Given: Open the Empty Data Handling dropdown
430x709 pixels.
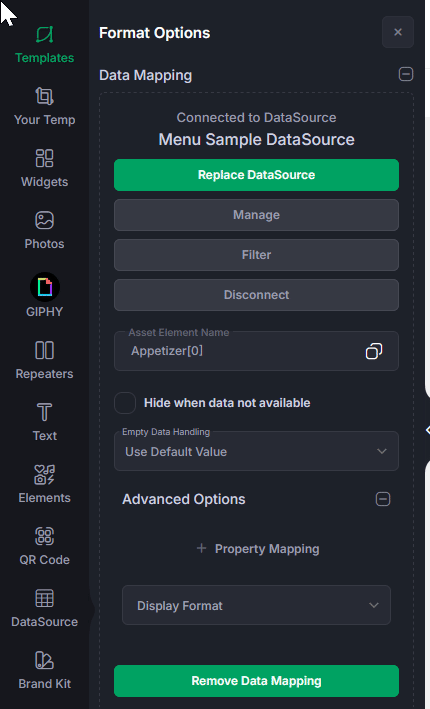Looking at the screenshot, I should pyautogui.click(x=256, y=451).
